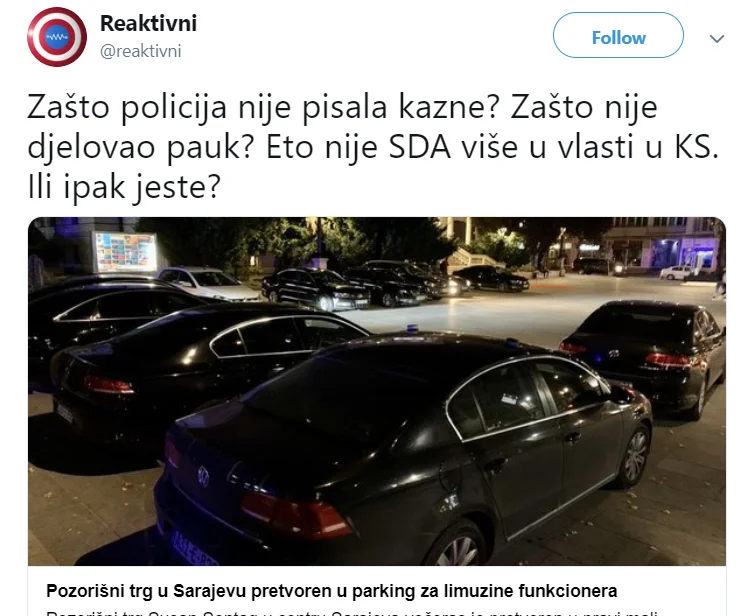Open the article titled Pozorišni trg u Sarajevu
748x616 pixels.
[332, 591]
